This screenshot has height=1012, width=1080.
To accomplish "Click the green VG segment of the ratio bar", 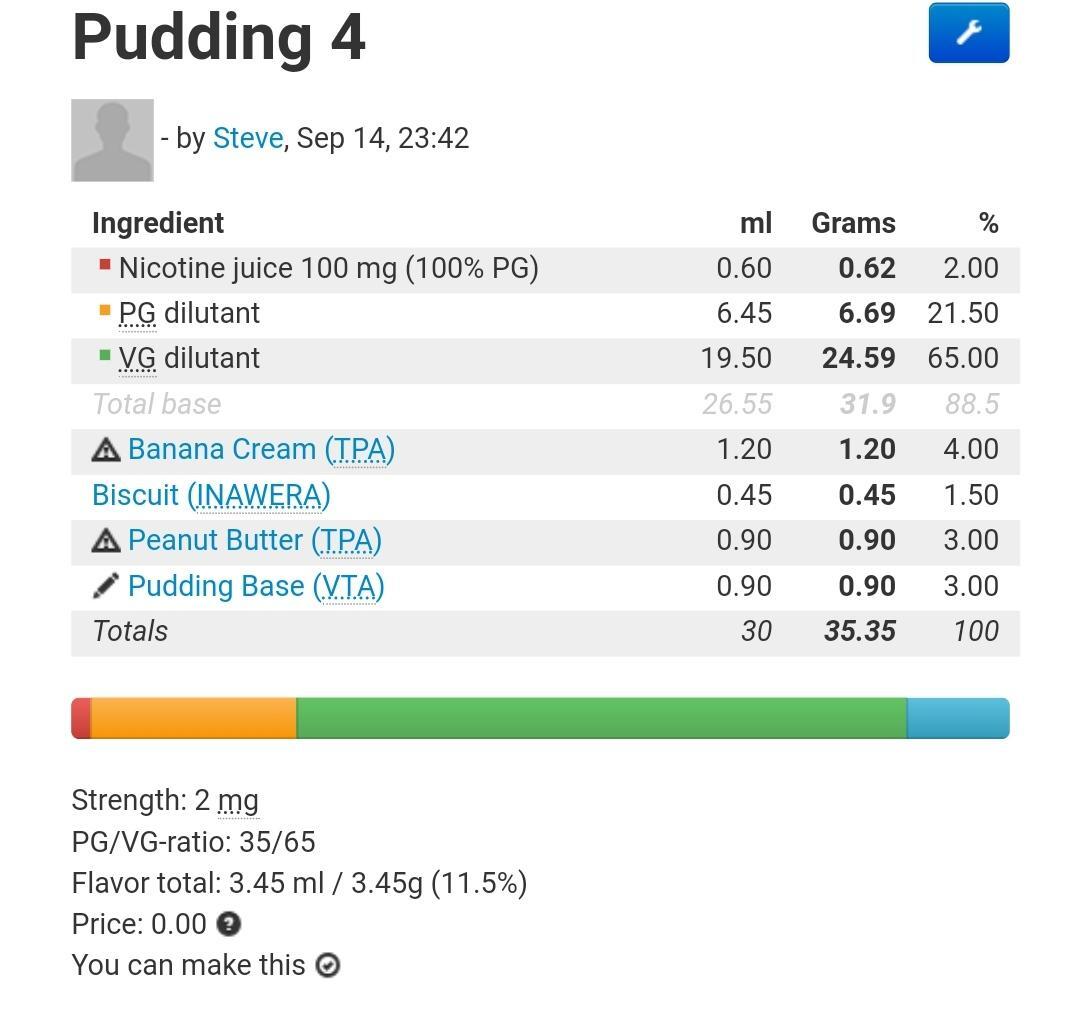I will pos(601,719).
